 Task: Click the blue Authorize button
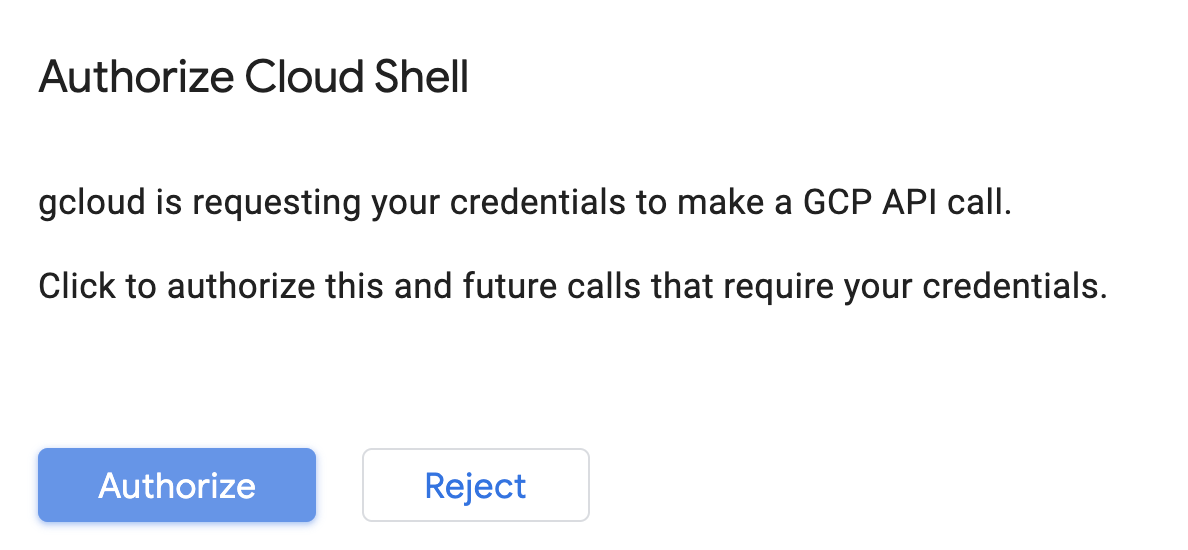177,485
